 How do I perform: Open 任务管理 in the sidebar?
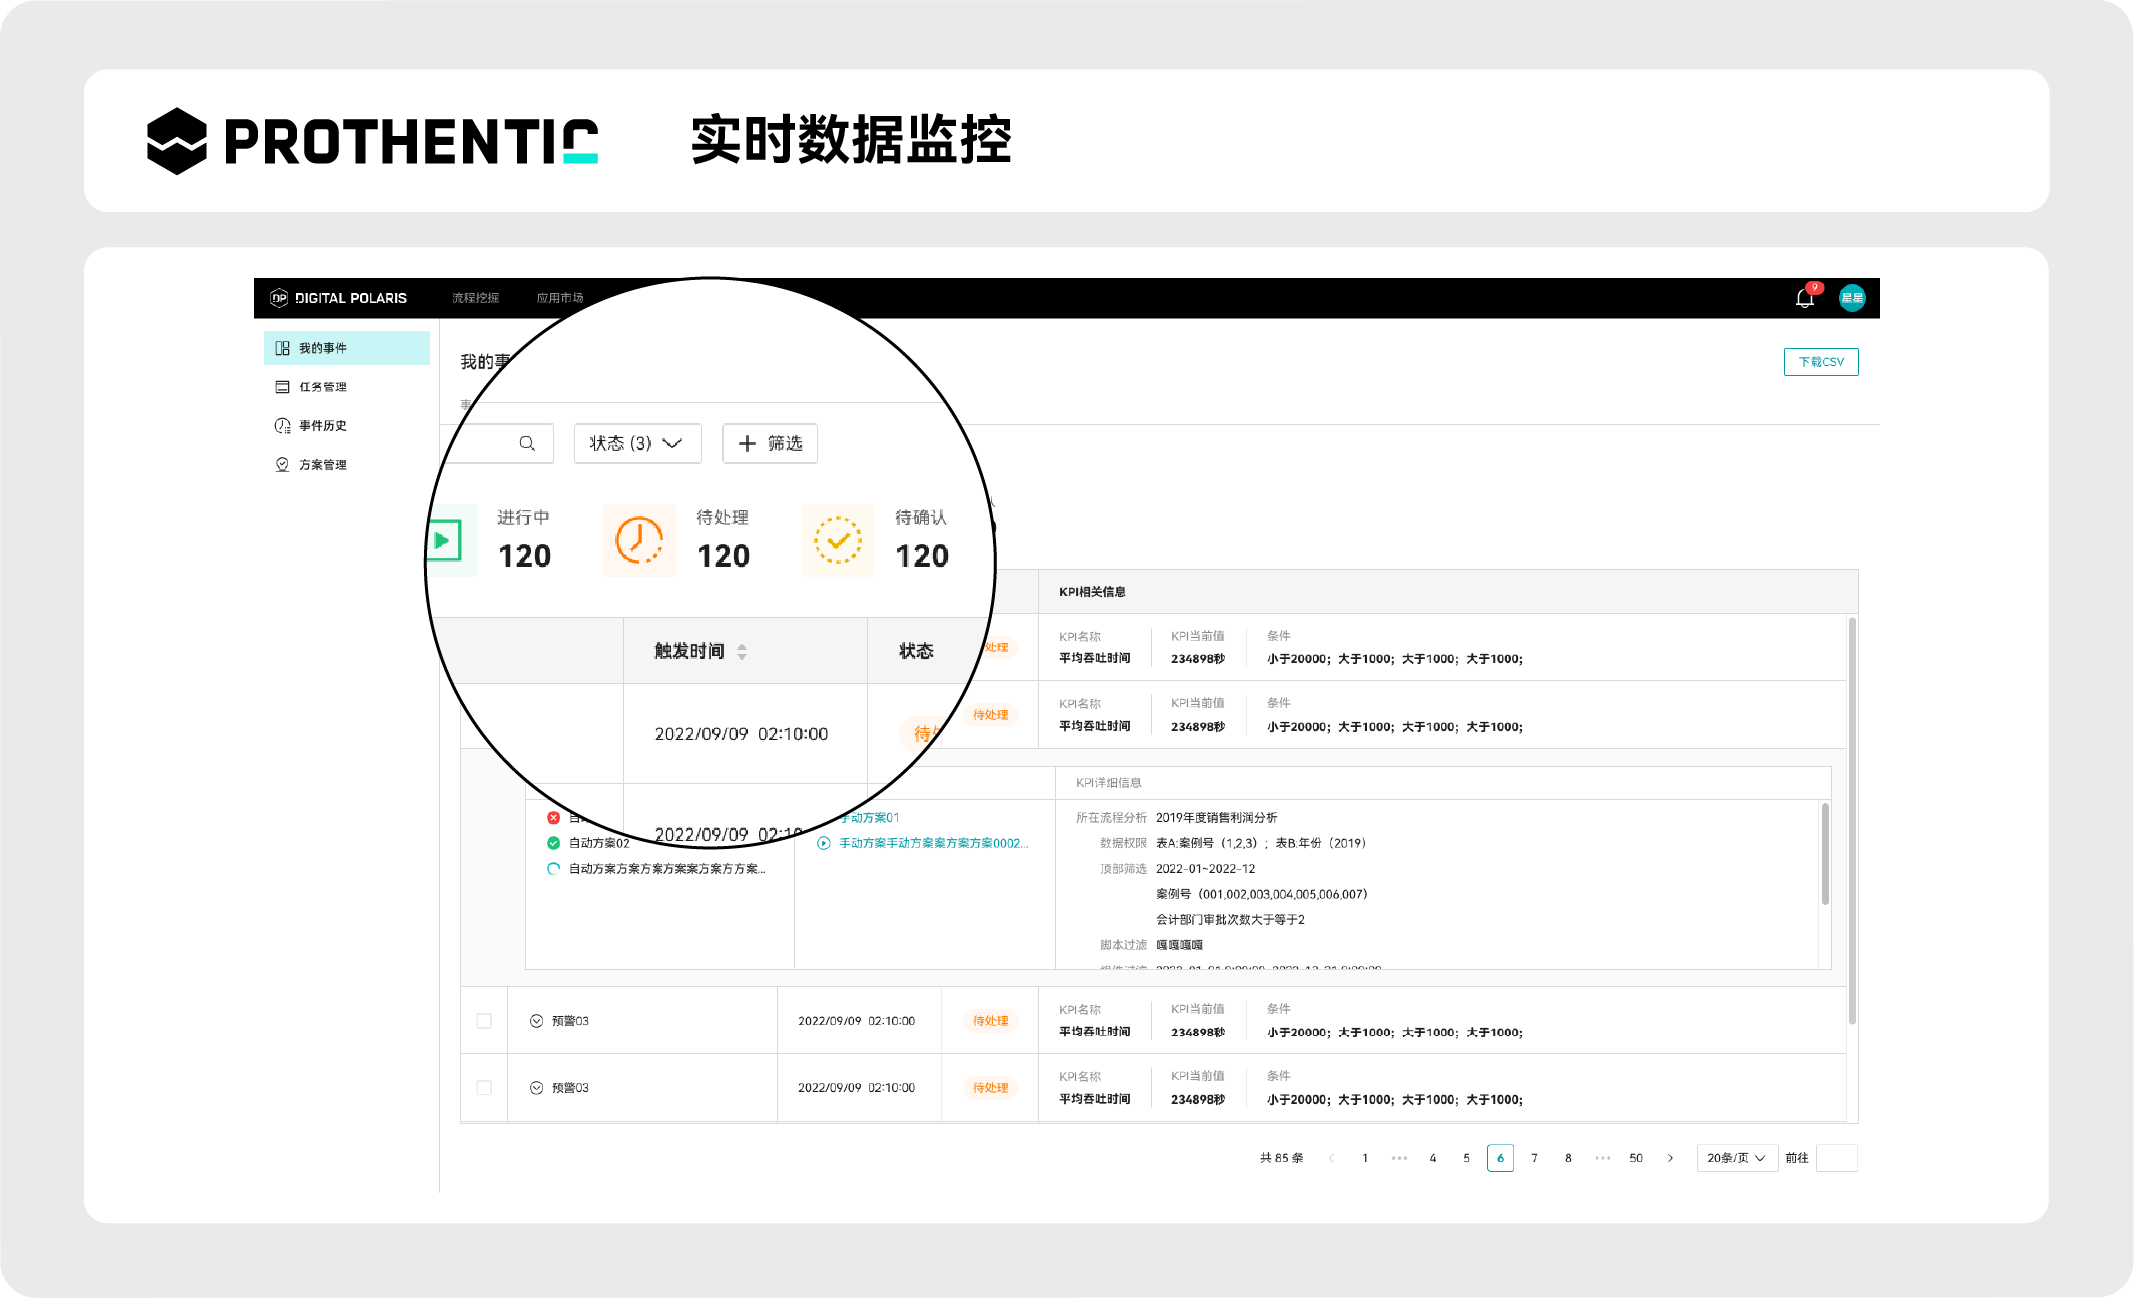click(x=322, y=387)
